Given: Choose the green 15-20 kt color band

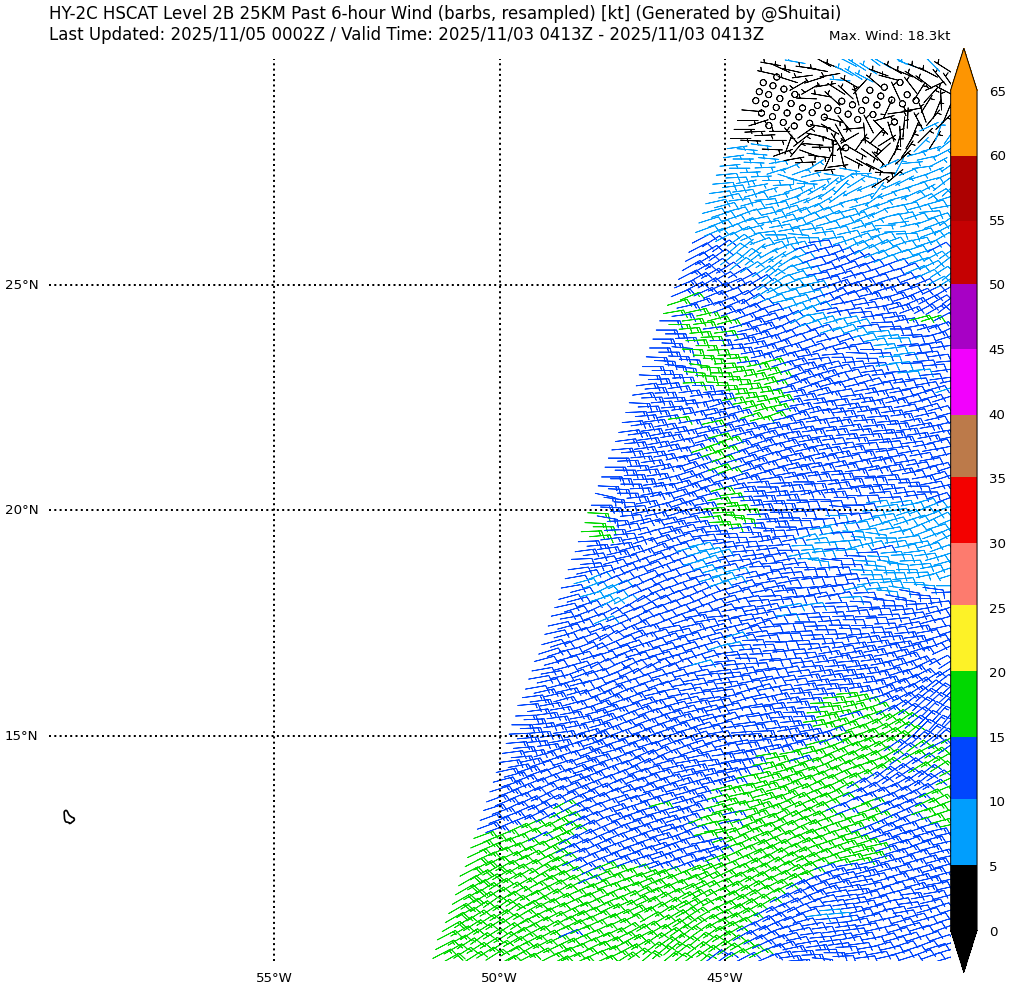Looking at the screenshot, I should coord(963,704).
